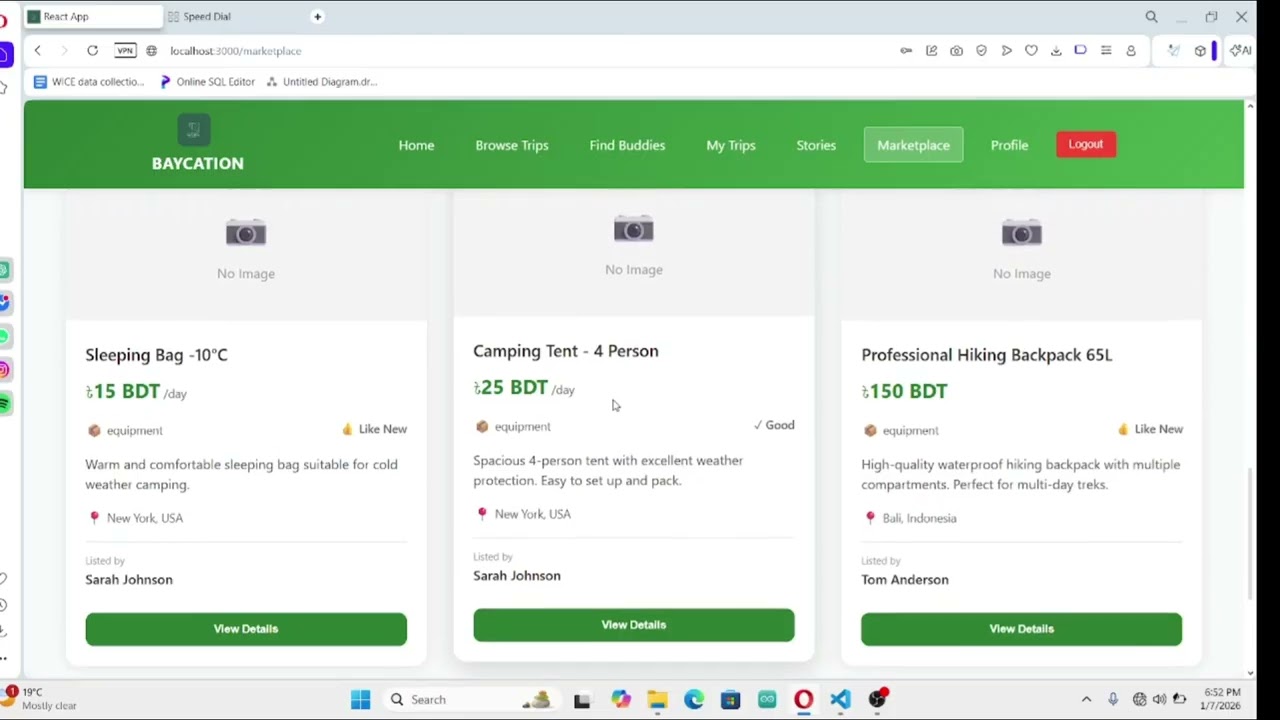Open Browse Trips in the navbar
Viewport: 1280px width, 720px height.
pos(512,145)
